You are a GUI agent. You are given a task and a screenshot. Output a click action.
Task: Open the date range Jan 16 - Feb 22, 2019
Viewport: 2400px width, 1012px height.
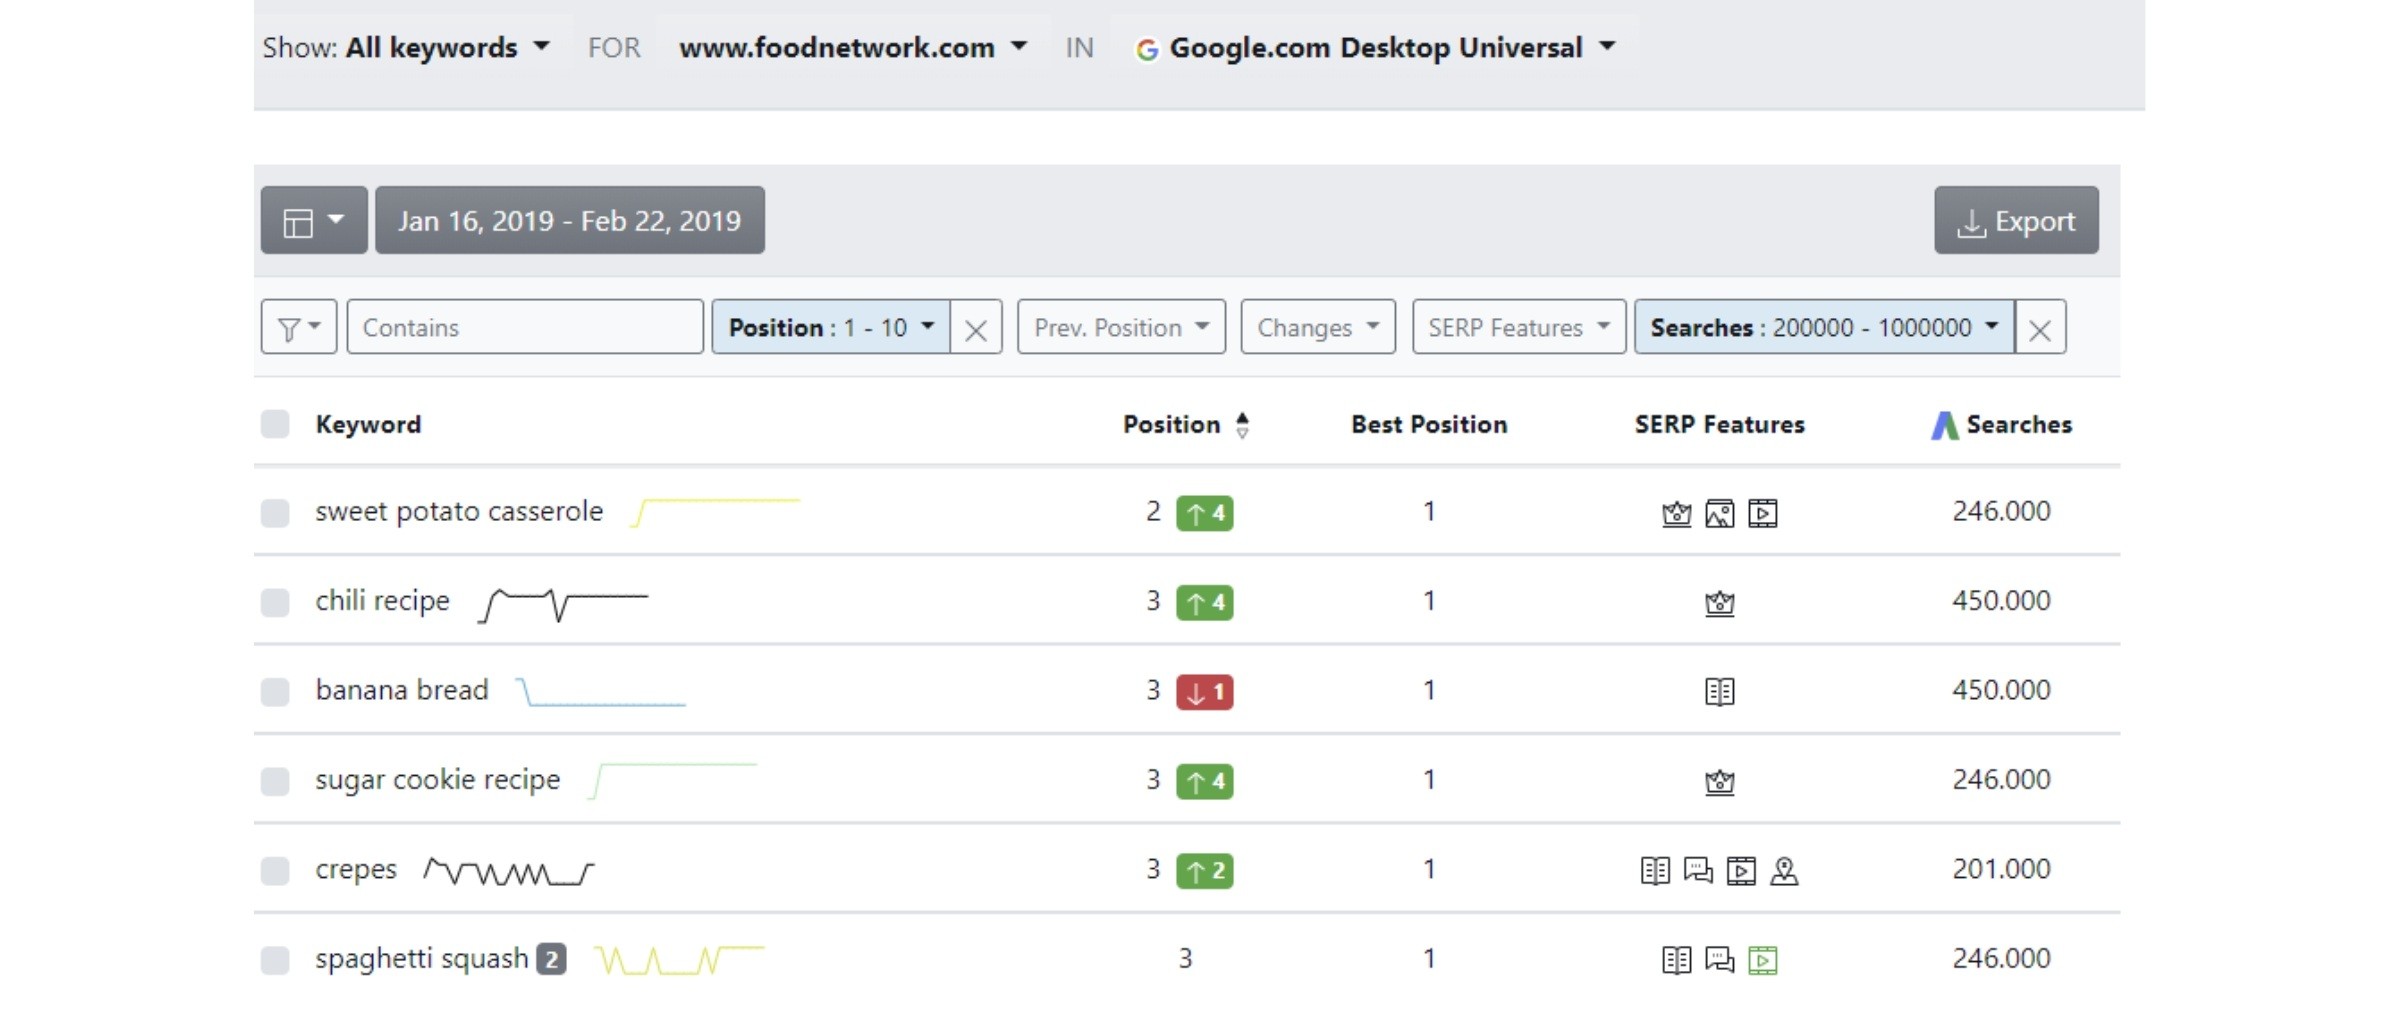click(570, 220)
